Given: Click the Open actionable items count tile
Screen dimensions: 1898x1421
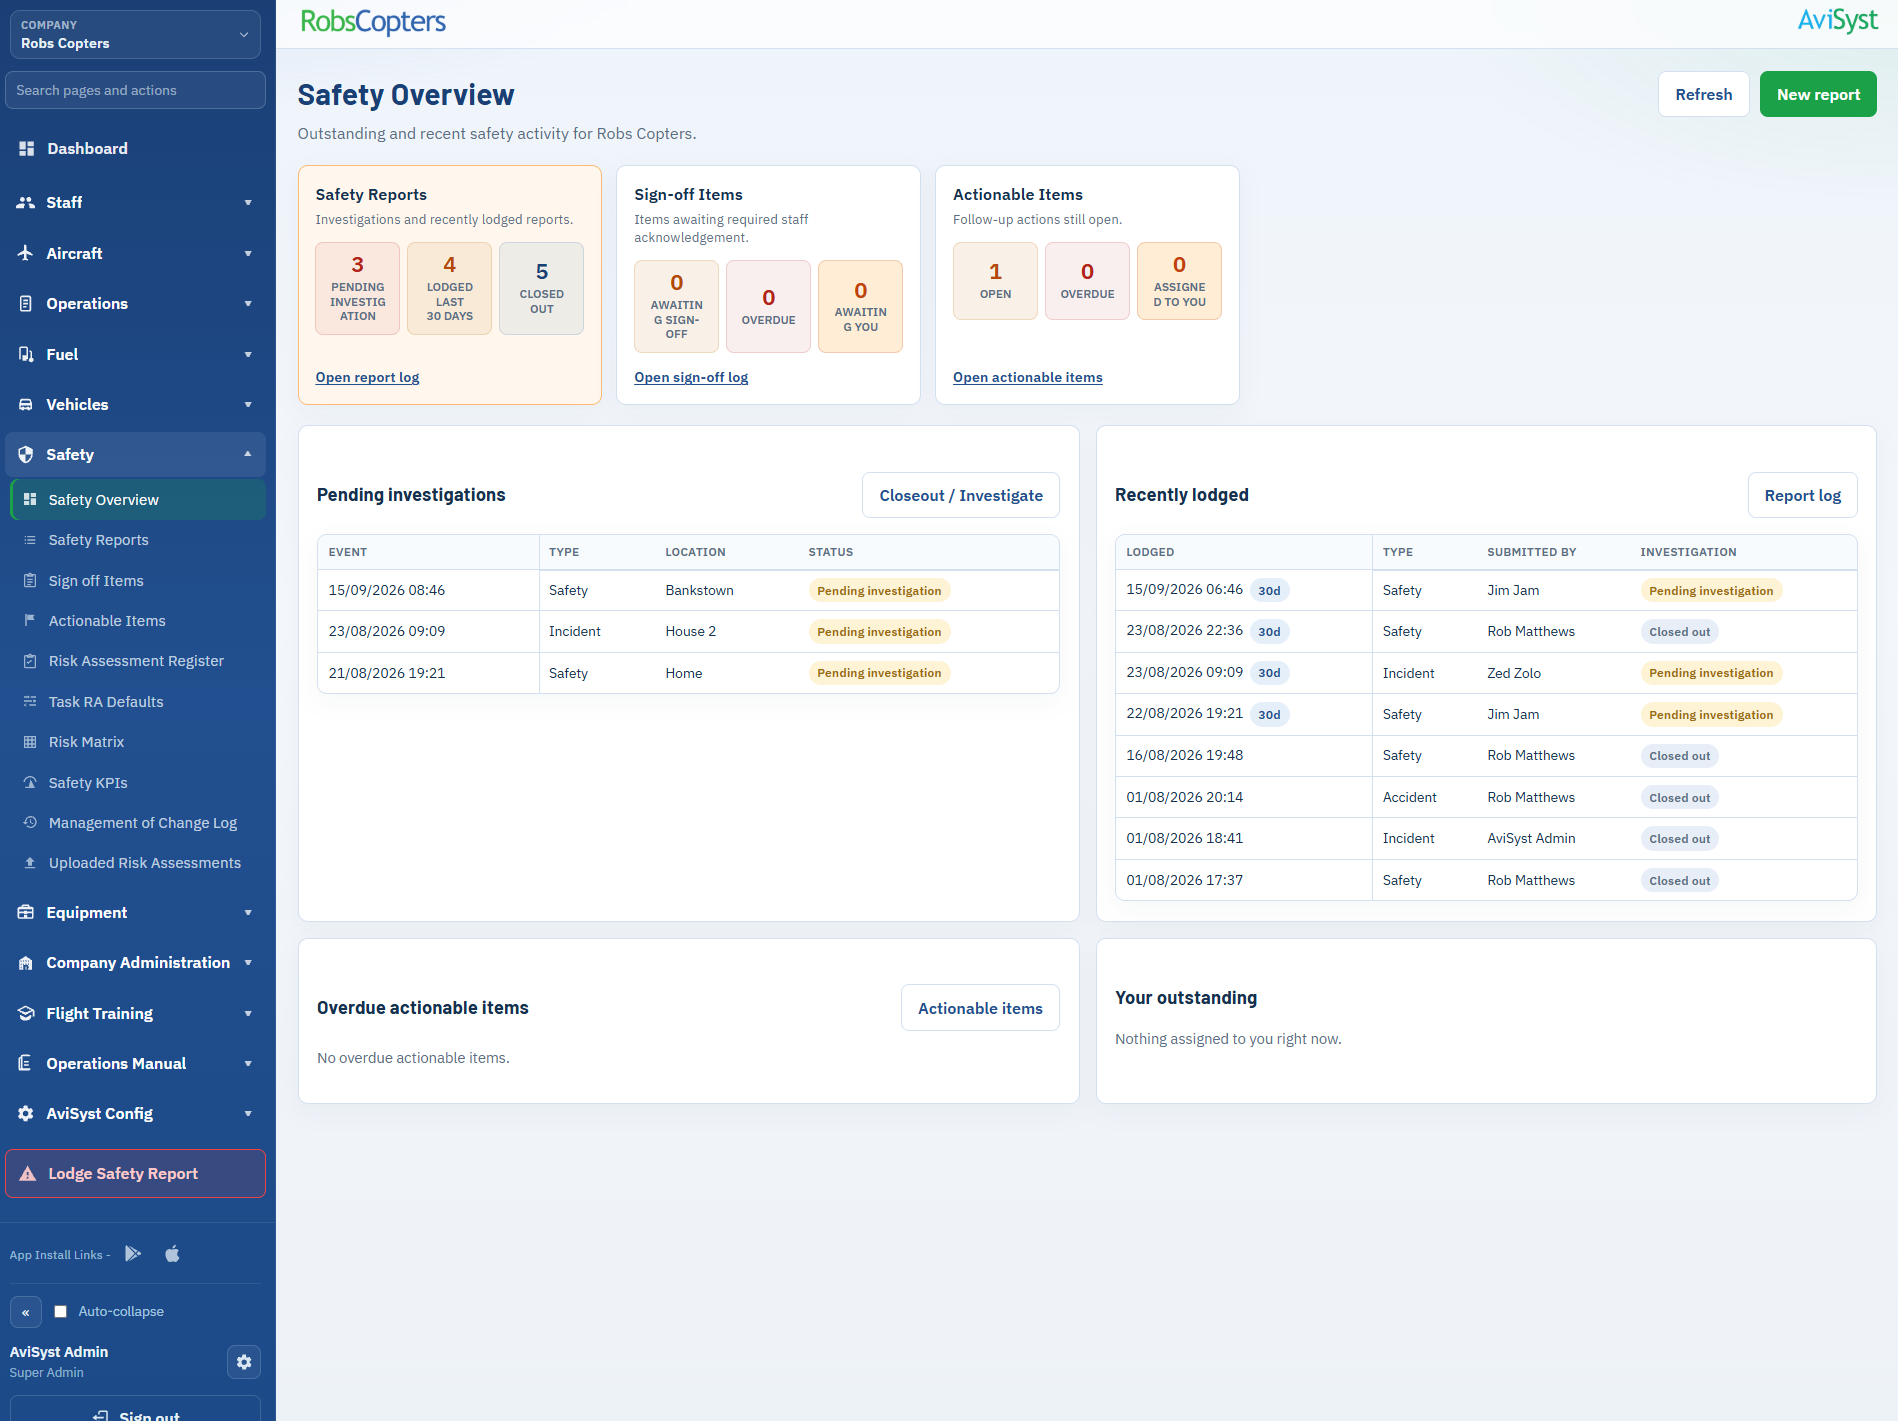Looking at the screenshot, I should tap(995, 281).
